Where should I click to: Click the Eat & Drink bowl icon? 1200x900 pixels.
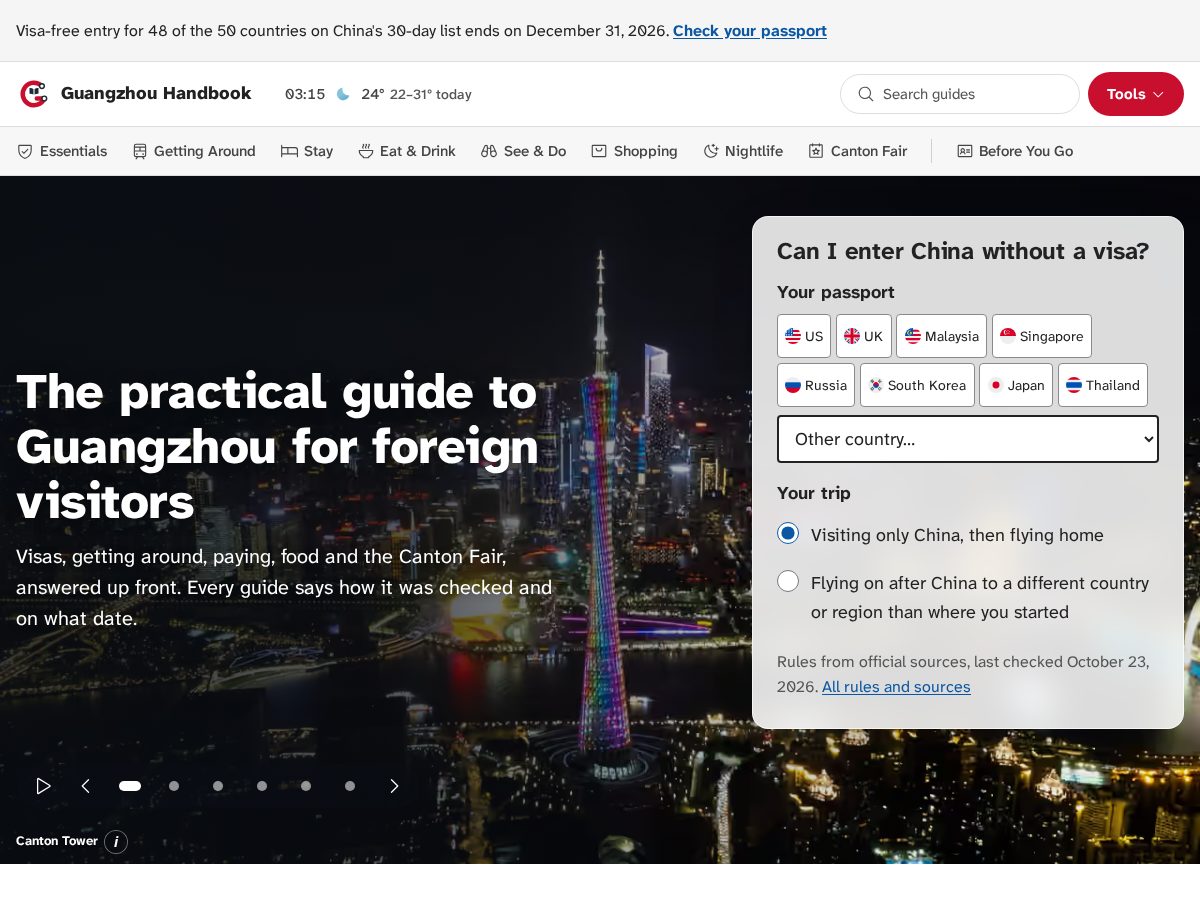pos(366,151)
